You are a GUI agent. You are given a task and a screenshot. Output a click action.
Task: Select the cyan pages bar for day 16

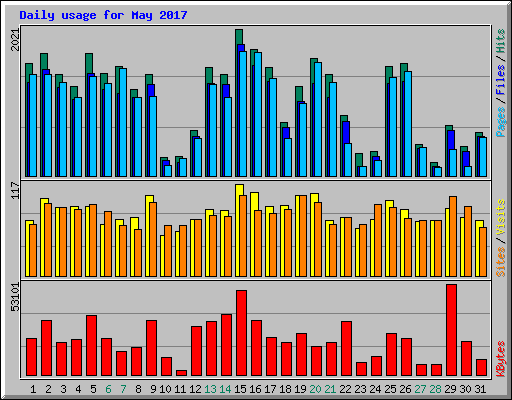pyautogui.click(x=258, y=114)
